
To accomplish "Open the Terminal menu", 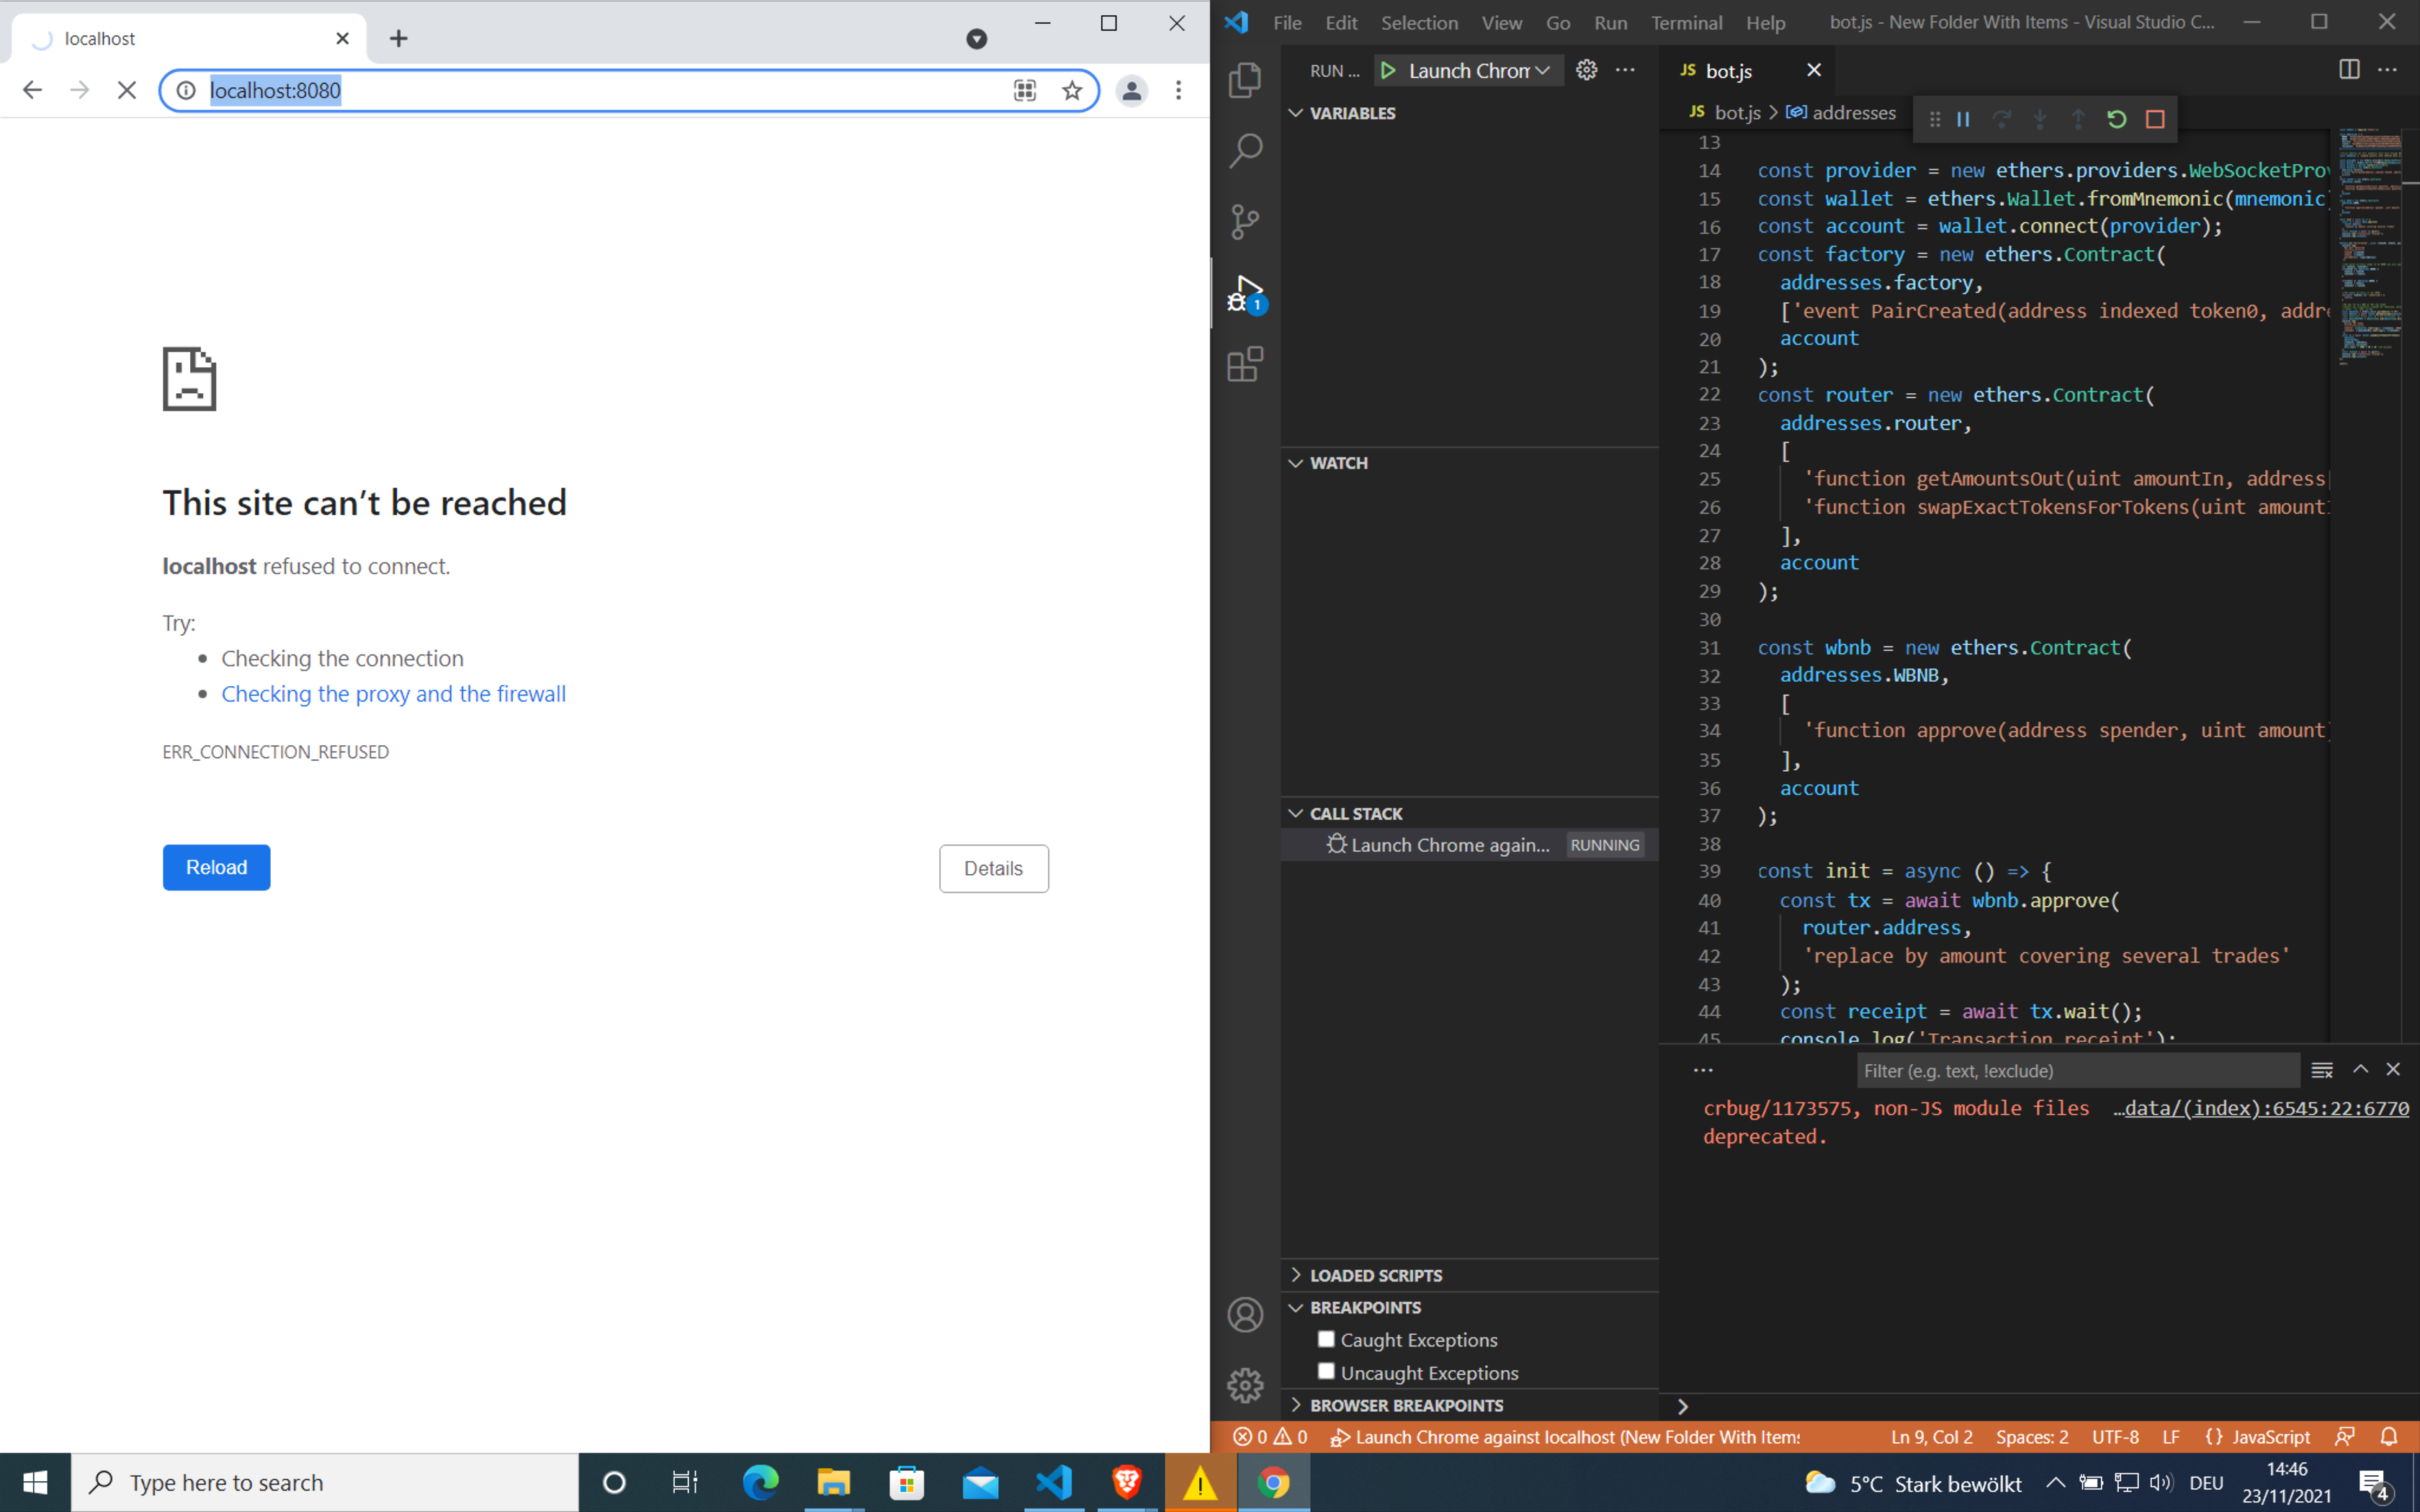I will click(x=1686, y=22).
